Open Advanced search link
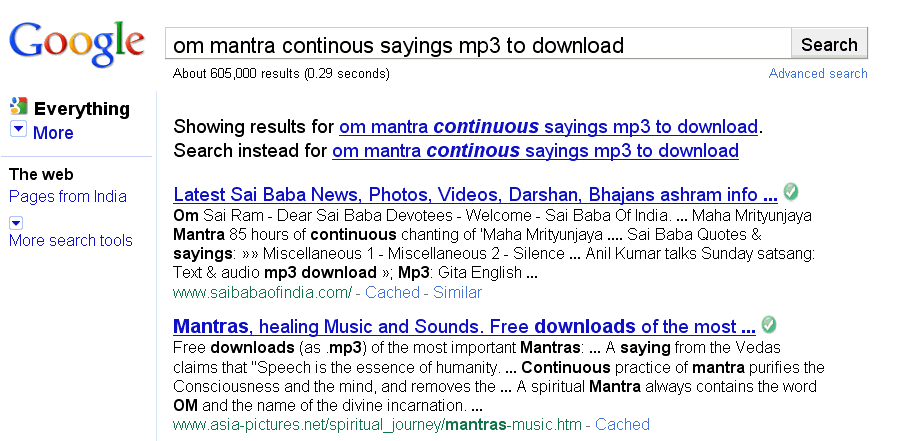 [818, 73]
